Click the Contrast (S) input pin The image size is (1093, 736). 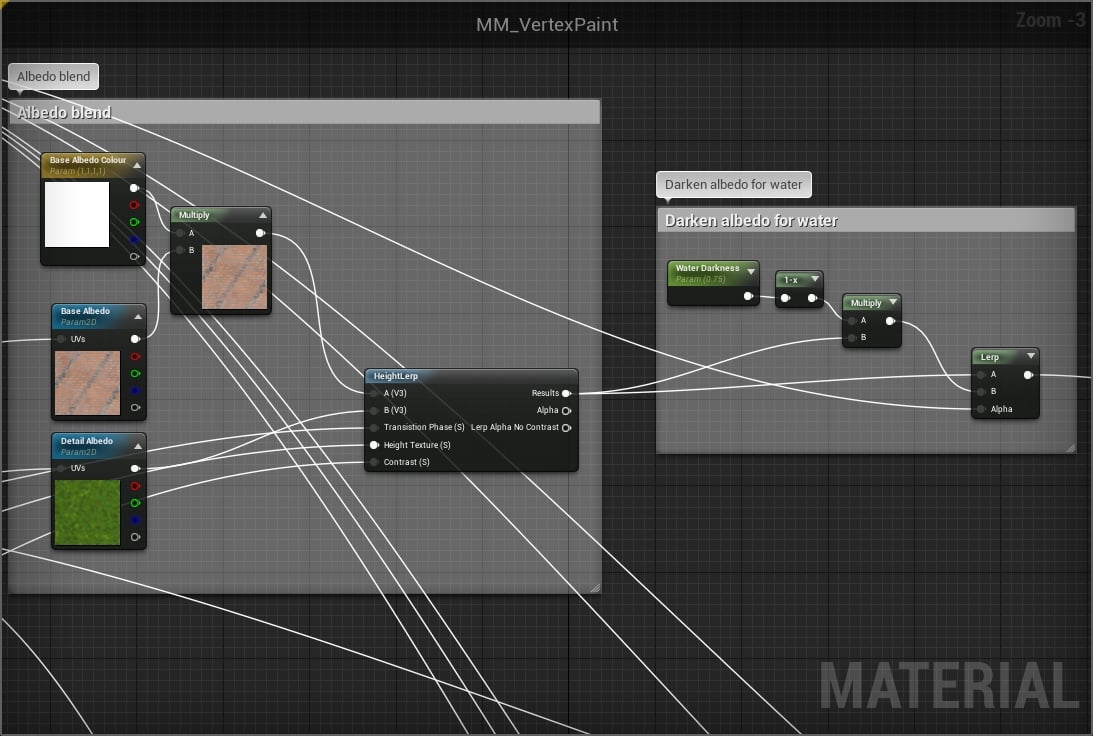click(374, 462)
